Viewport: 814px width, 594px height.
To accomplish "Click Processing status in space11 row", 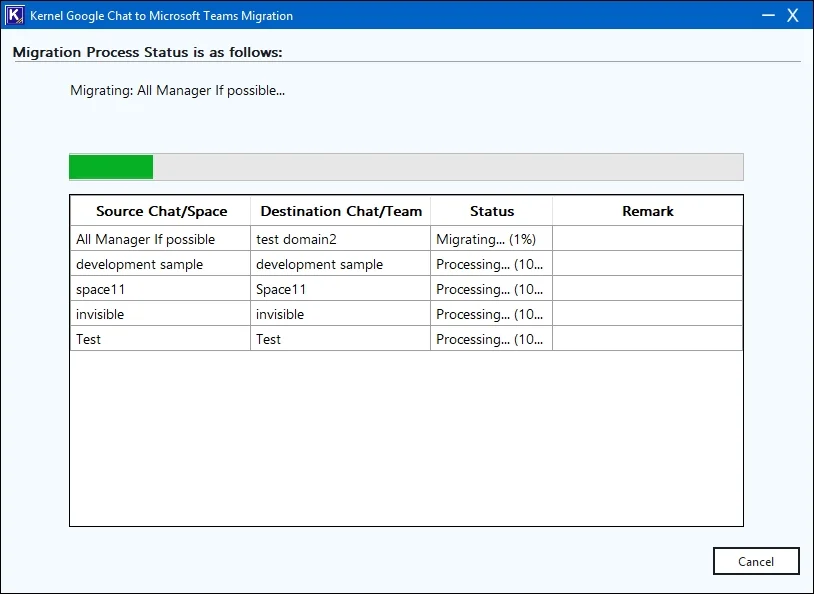I will 492,289.
